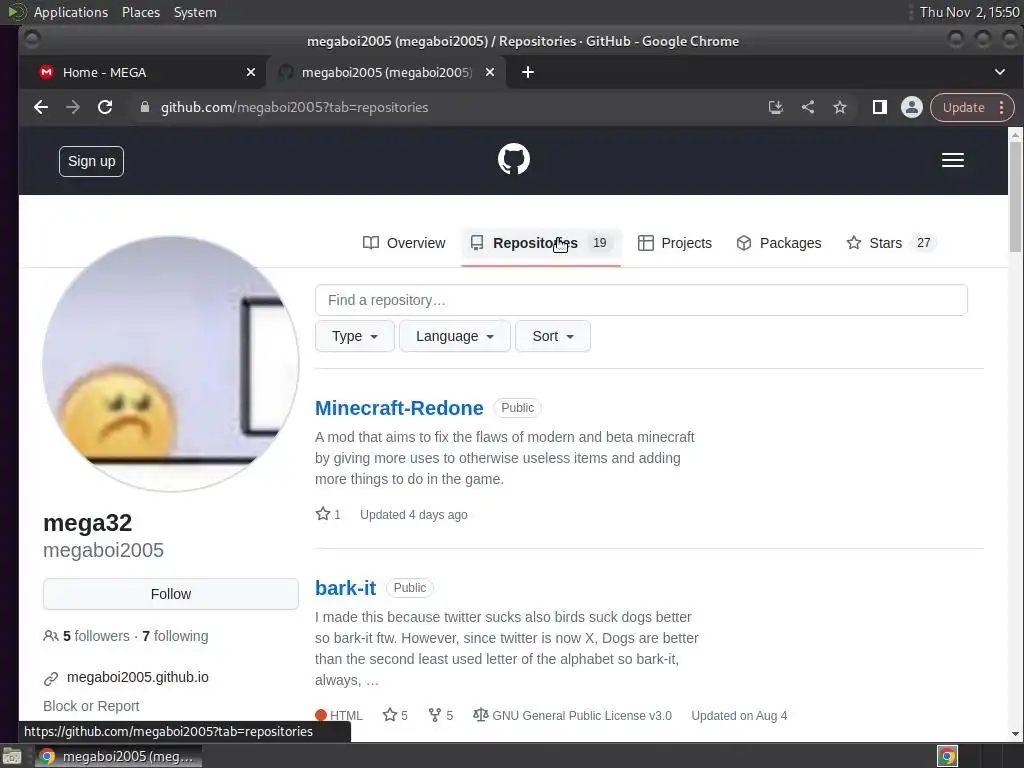Click the address bar URL
Image resolution: width=1024 pixels, height=768 pixels.
pyautogui.click(x=295, y=107)
